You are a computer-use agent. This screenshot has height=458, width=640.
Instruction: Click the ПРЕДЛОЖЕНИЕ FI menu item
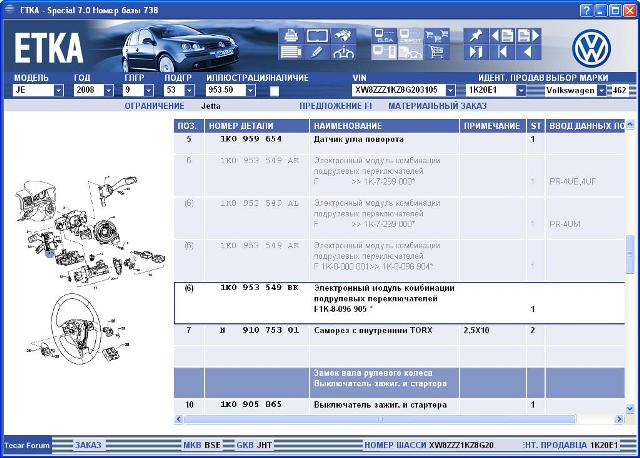tap(336, 106)
